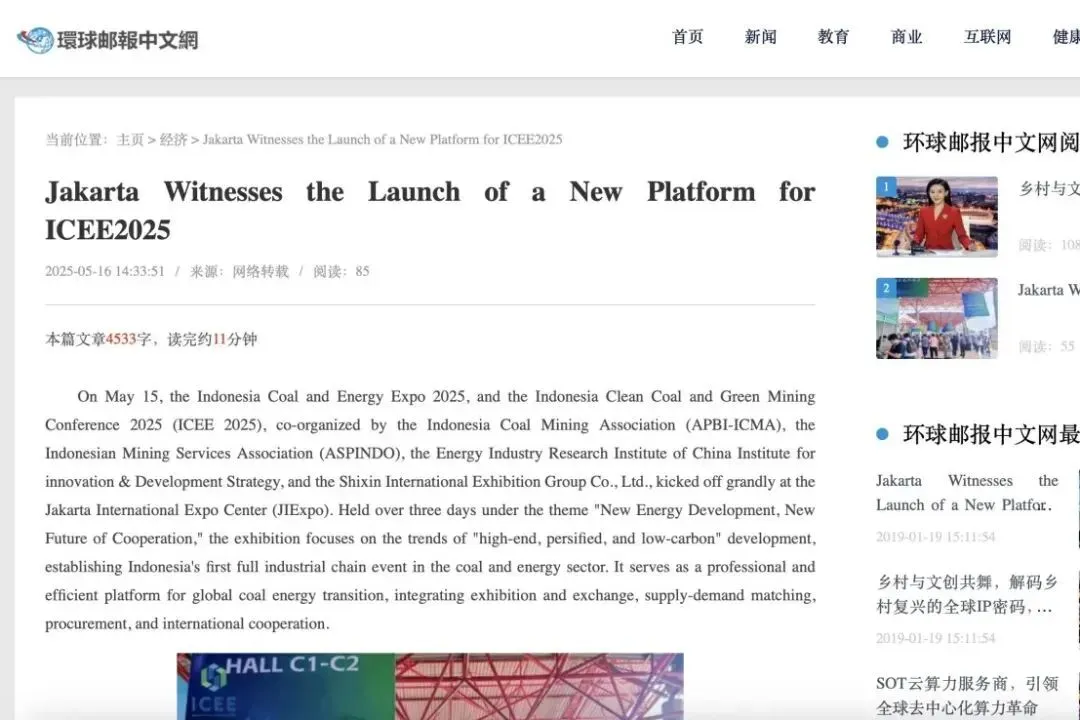Click the article headline about ICEE2025
Screen dimensions: 1080x720
pos(430,211)
